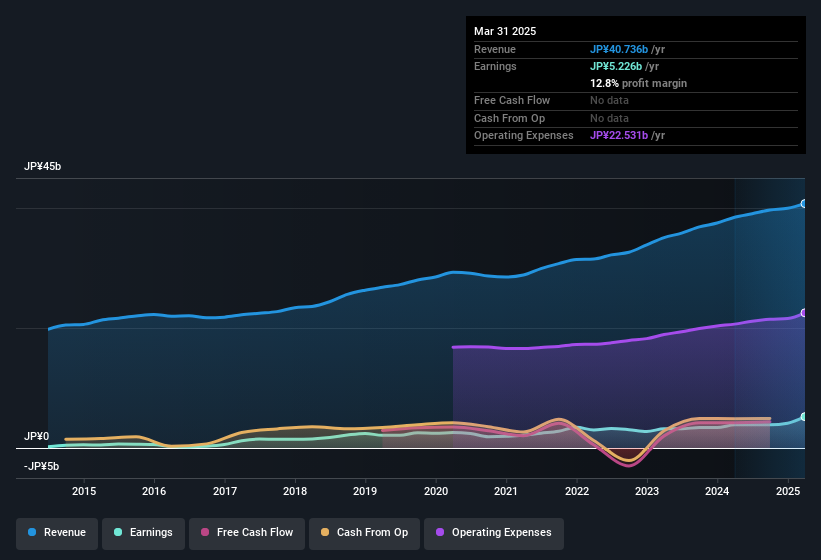Click the Operating Expenses label in tooltip
Image resolution: width=821 pixels, height=560 pixels.
click(524, 136)
